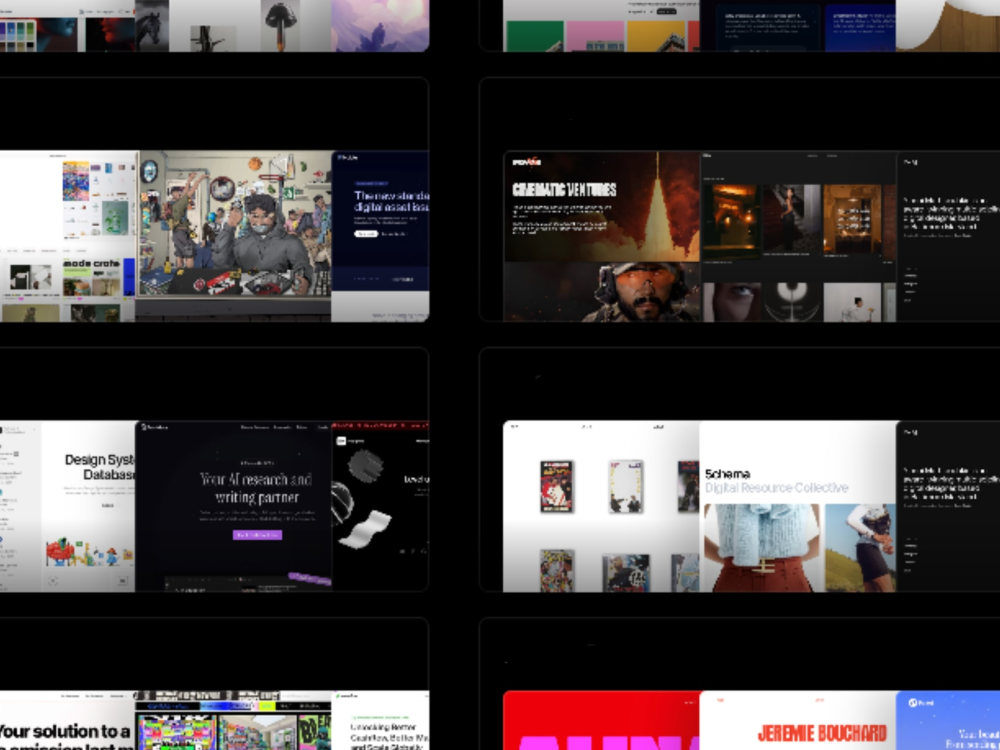The image size is (1000, 750).
Task: Open the 'Your solution to a' emission thumbnail
Action: pos(68,720)
